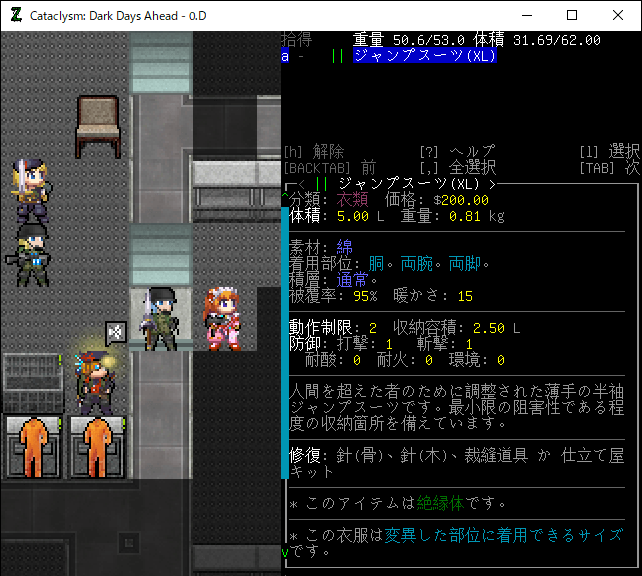Click the price $200.00

461,200
